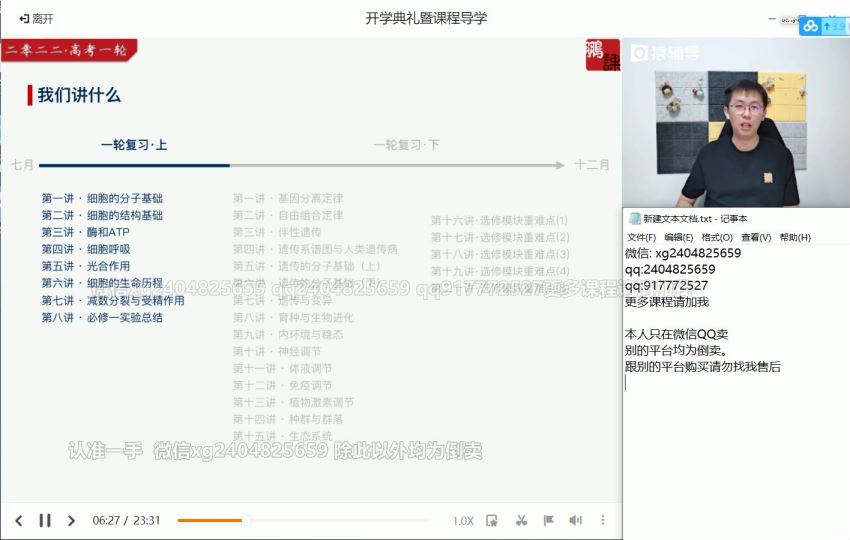850x540 pixels.
Task: Click the upload speed arrow in the widget
Action: (827, 26)
